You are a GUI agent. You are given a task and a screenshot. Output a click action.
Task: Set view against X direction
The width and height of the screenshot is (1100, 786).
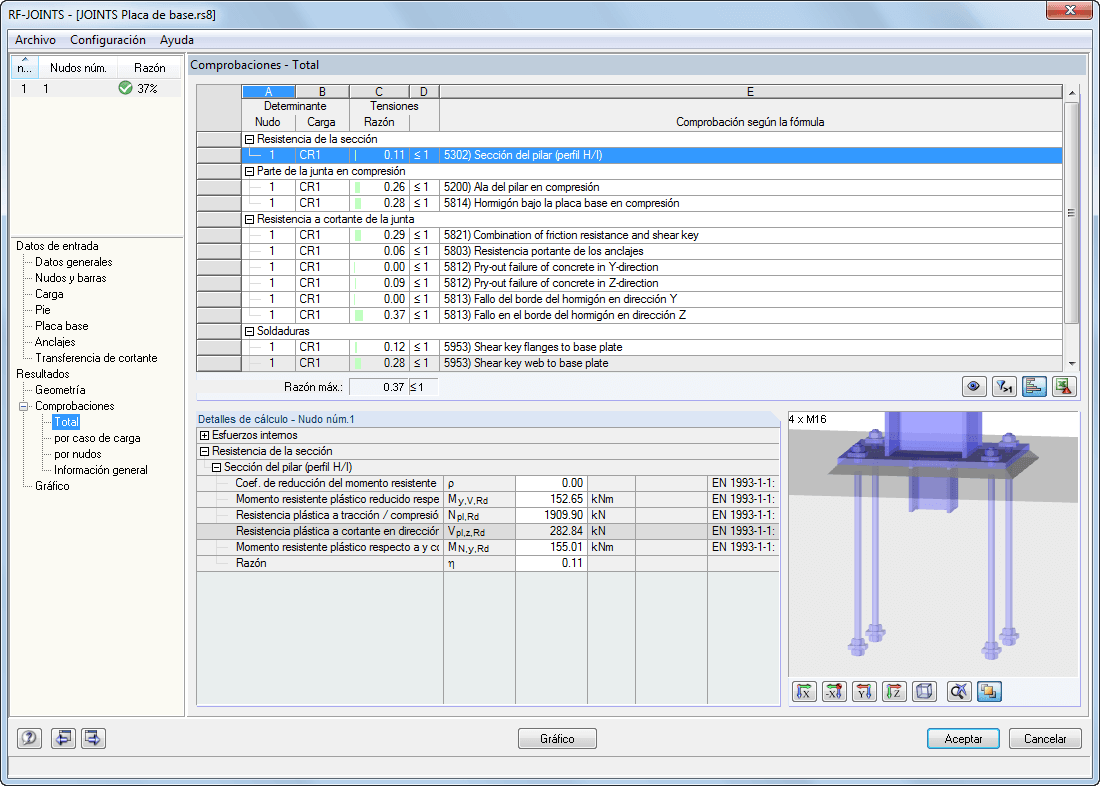coord(834,692)
